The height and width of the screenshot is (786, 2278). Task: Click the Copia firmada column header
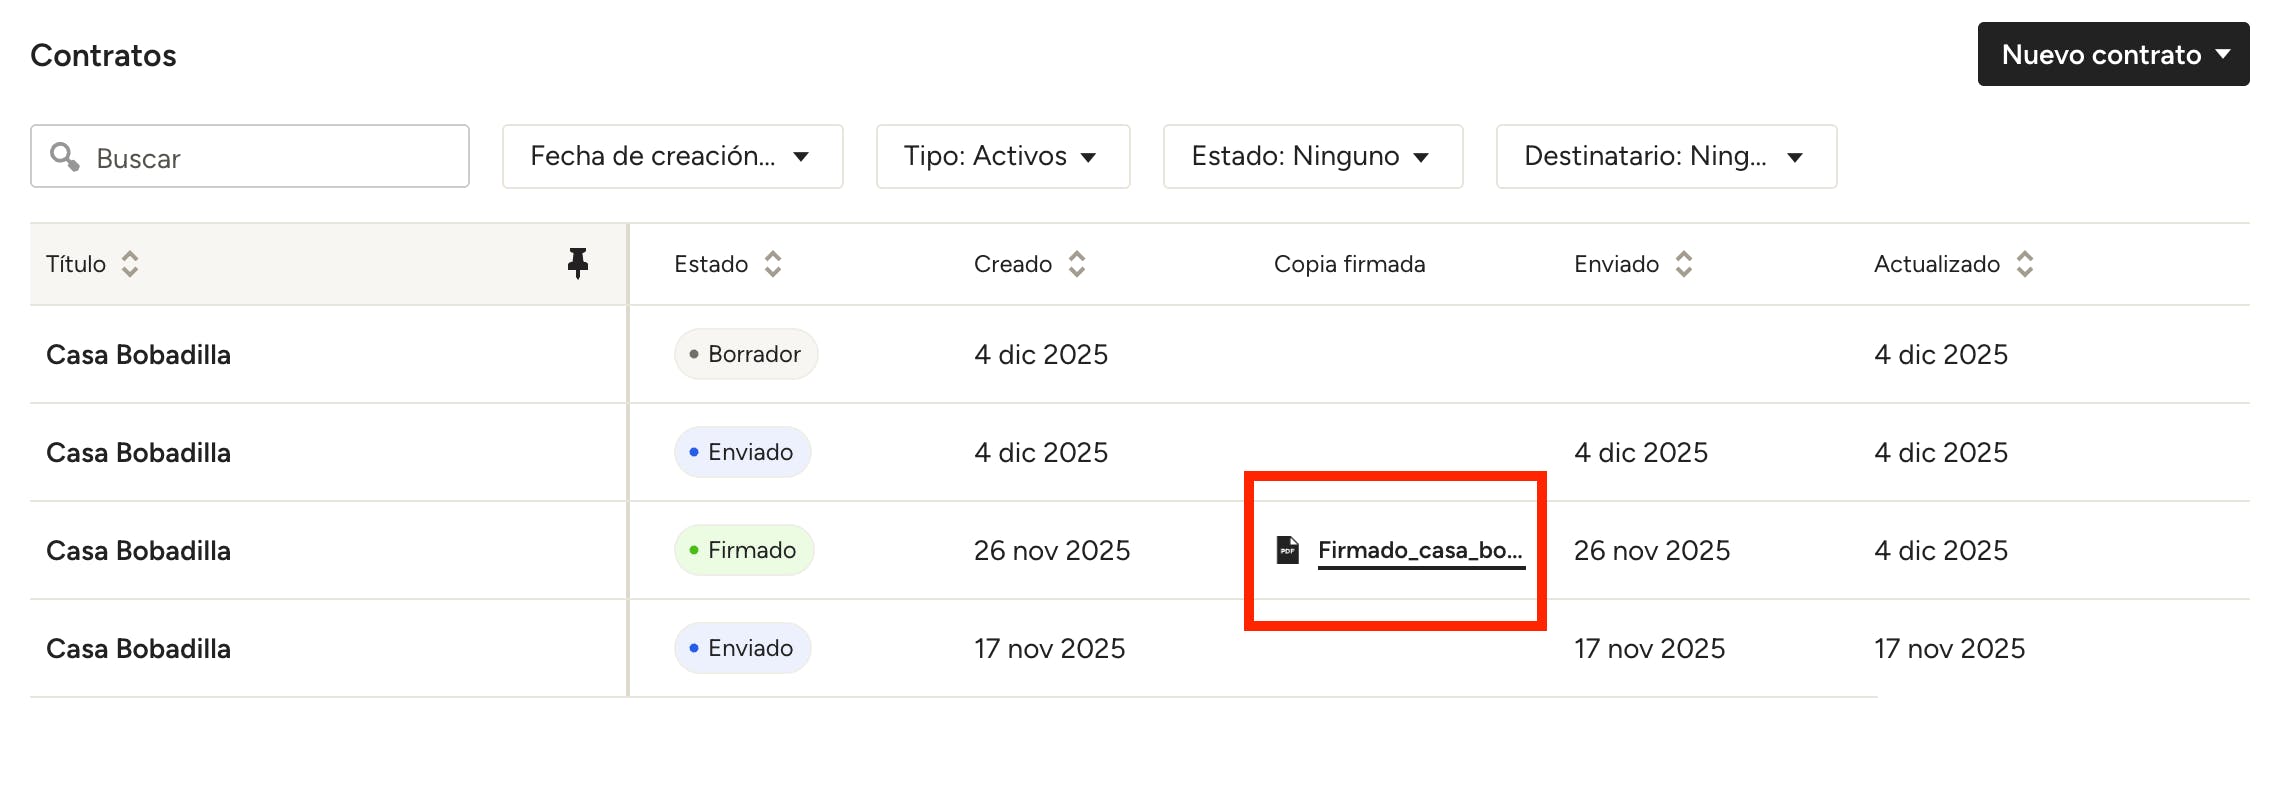click(1349, 264)
